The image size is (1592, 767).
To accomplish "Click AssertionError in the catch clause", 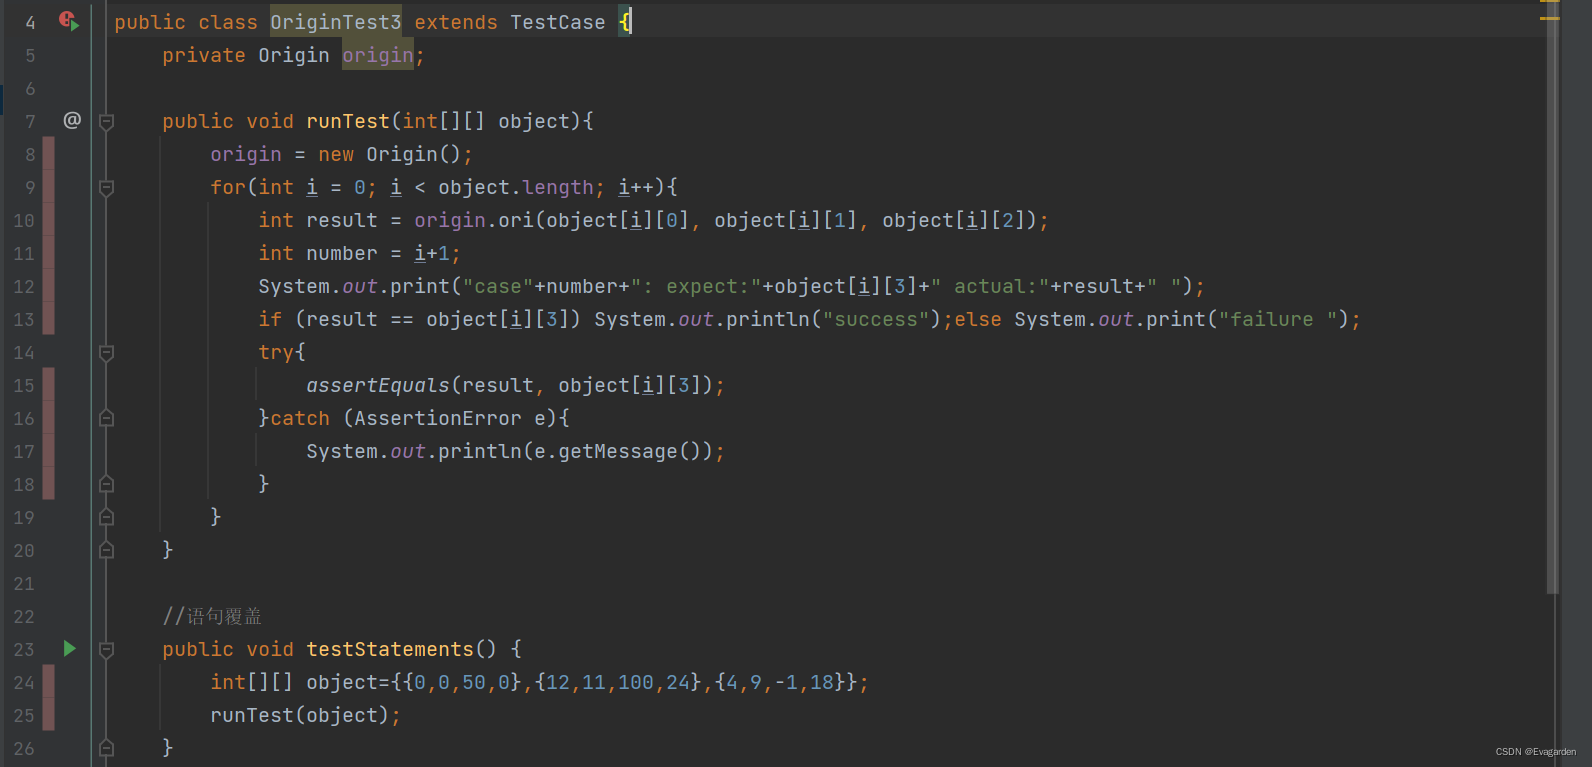I will pos(438,418).
